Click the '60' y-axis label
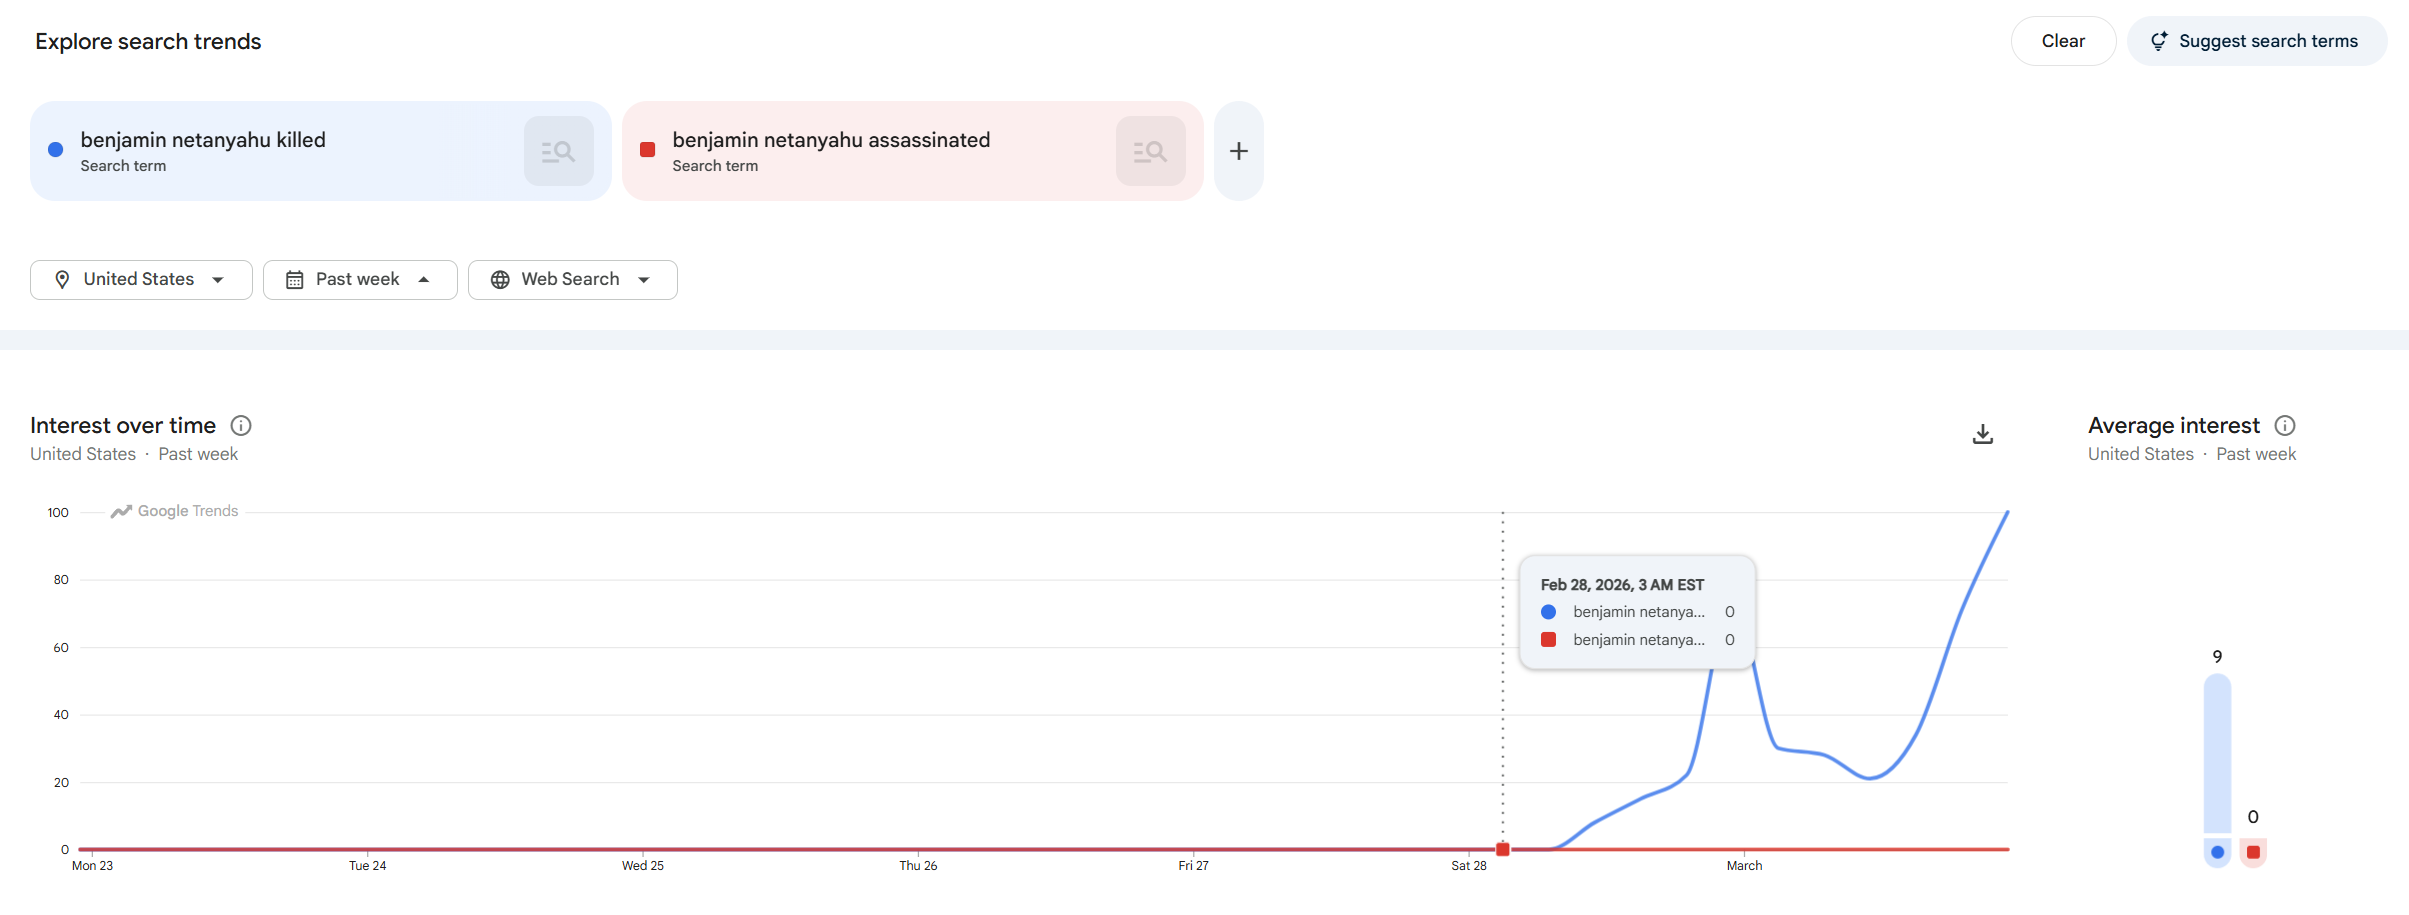 [61, 648]
